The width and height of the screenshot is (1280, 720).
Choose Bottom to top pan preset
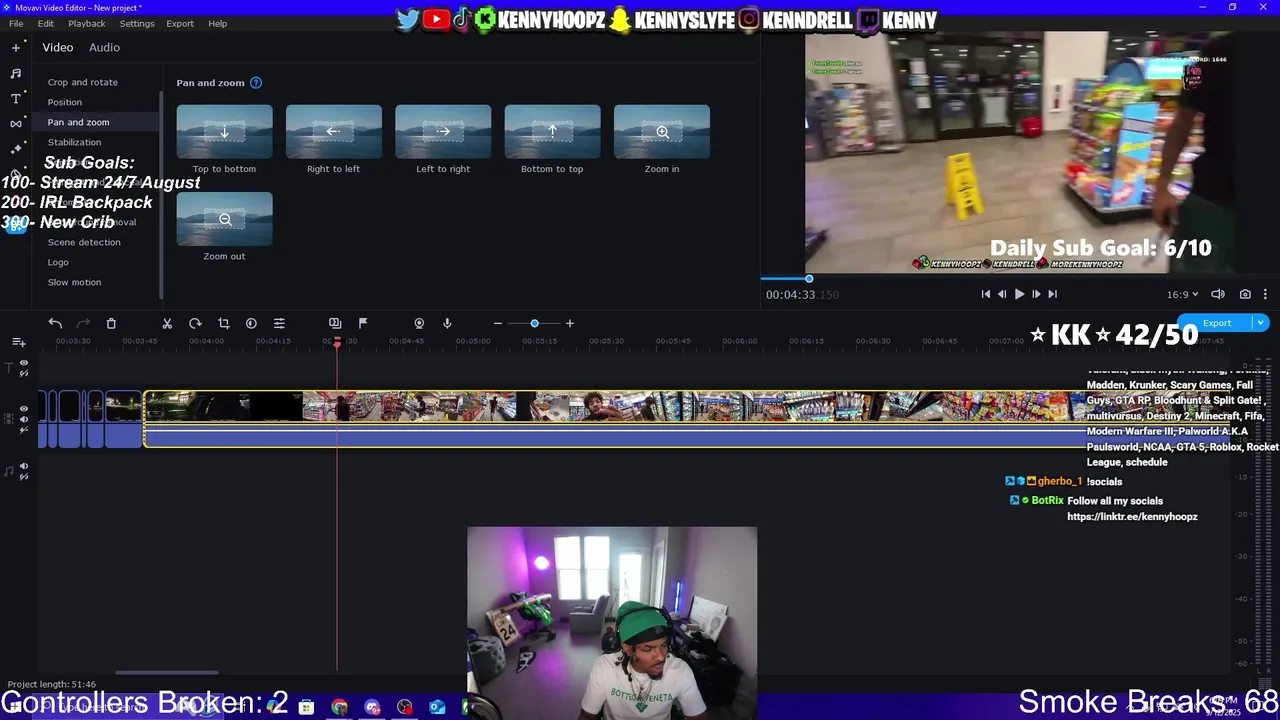(552, 132)
